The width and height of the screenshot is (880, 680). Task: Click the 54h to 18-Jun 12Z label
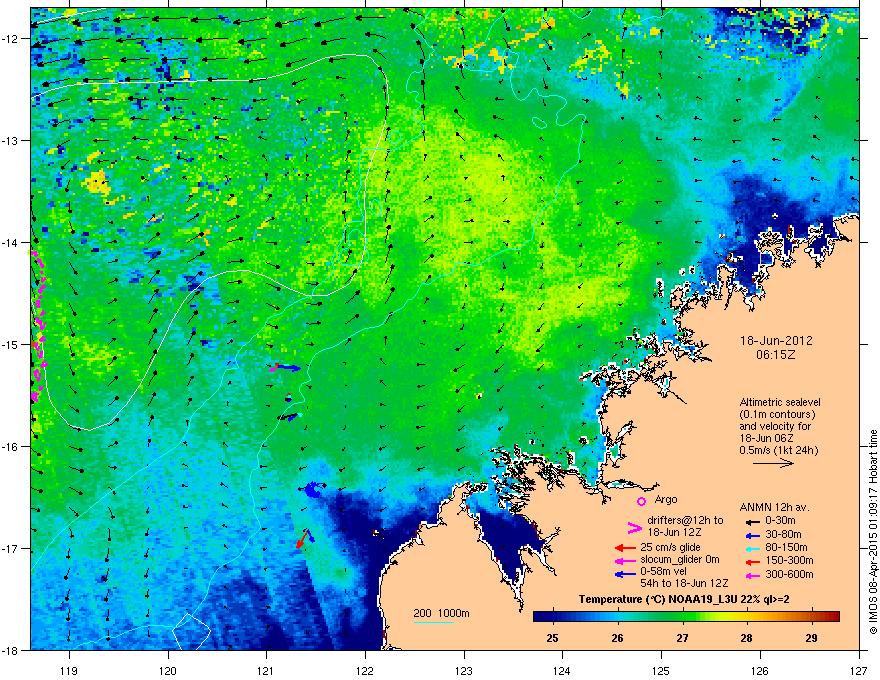click(684, 583)
